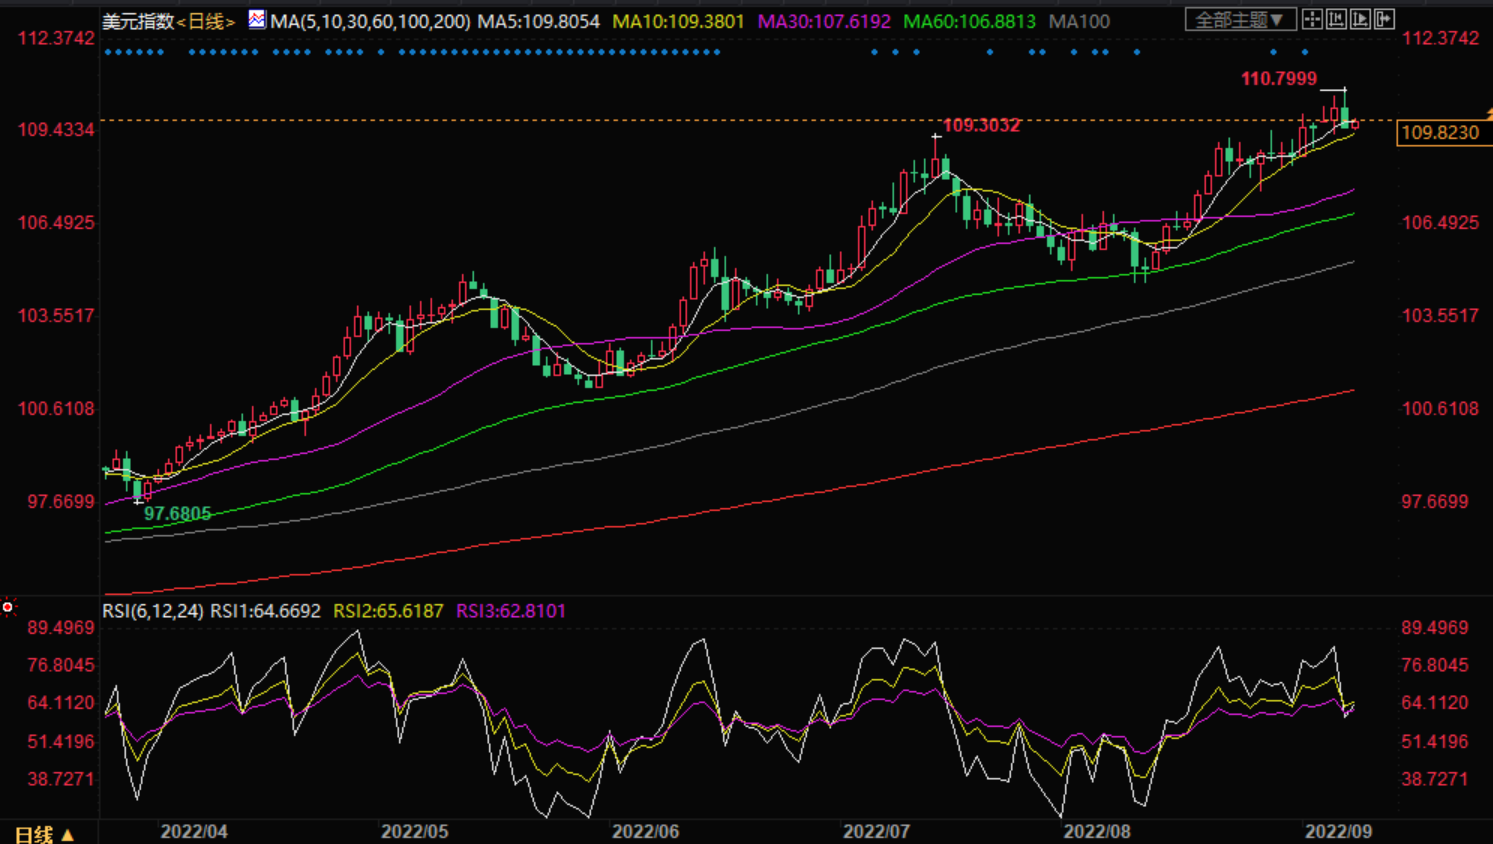Select the green MA60 line label
The height and width of the screenshot is (844, 1493).
969,21
